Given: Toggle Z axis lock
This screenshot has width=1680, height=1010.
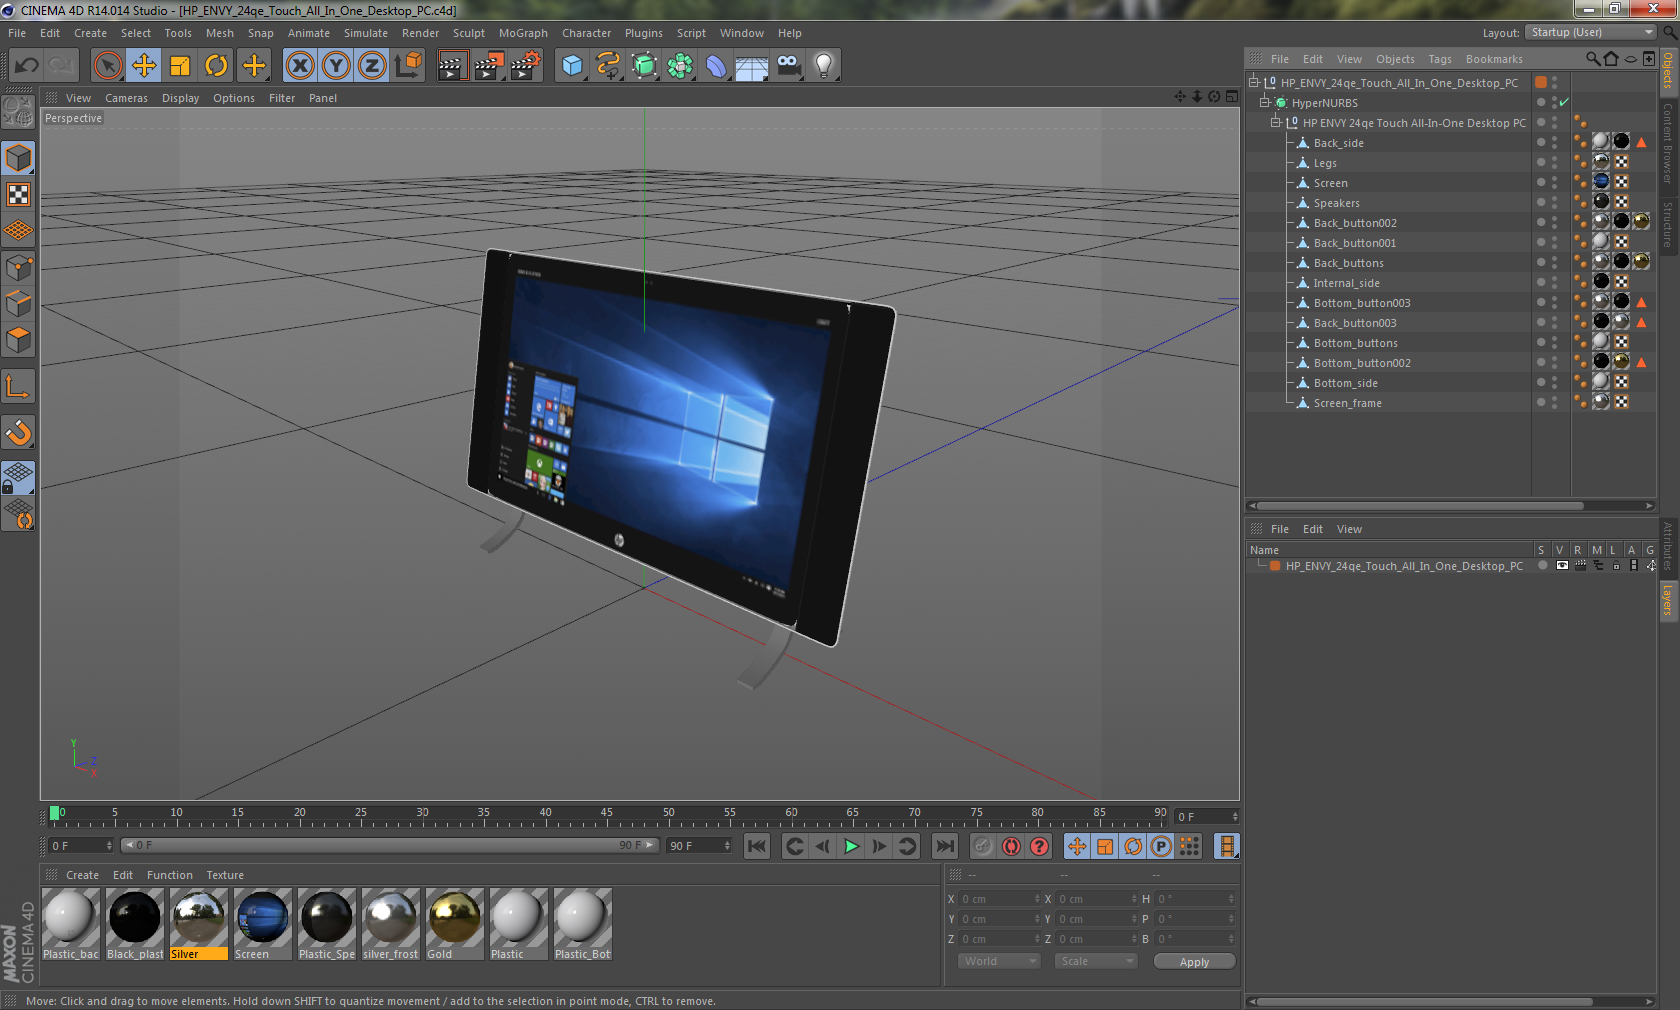Looking at the screenshot, I should click(x=372, y=66).
